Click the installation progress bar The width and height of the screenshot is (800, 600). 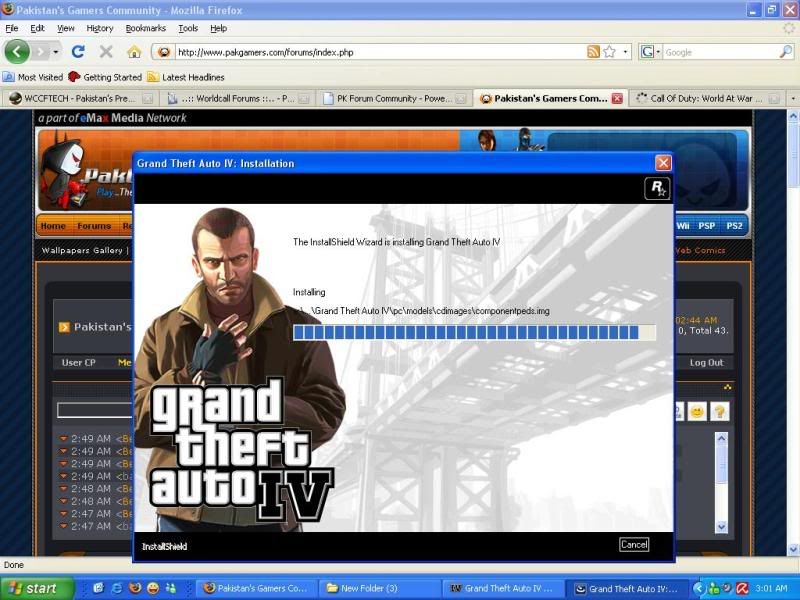click(474, 333)
